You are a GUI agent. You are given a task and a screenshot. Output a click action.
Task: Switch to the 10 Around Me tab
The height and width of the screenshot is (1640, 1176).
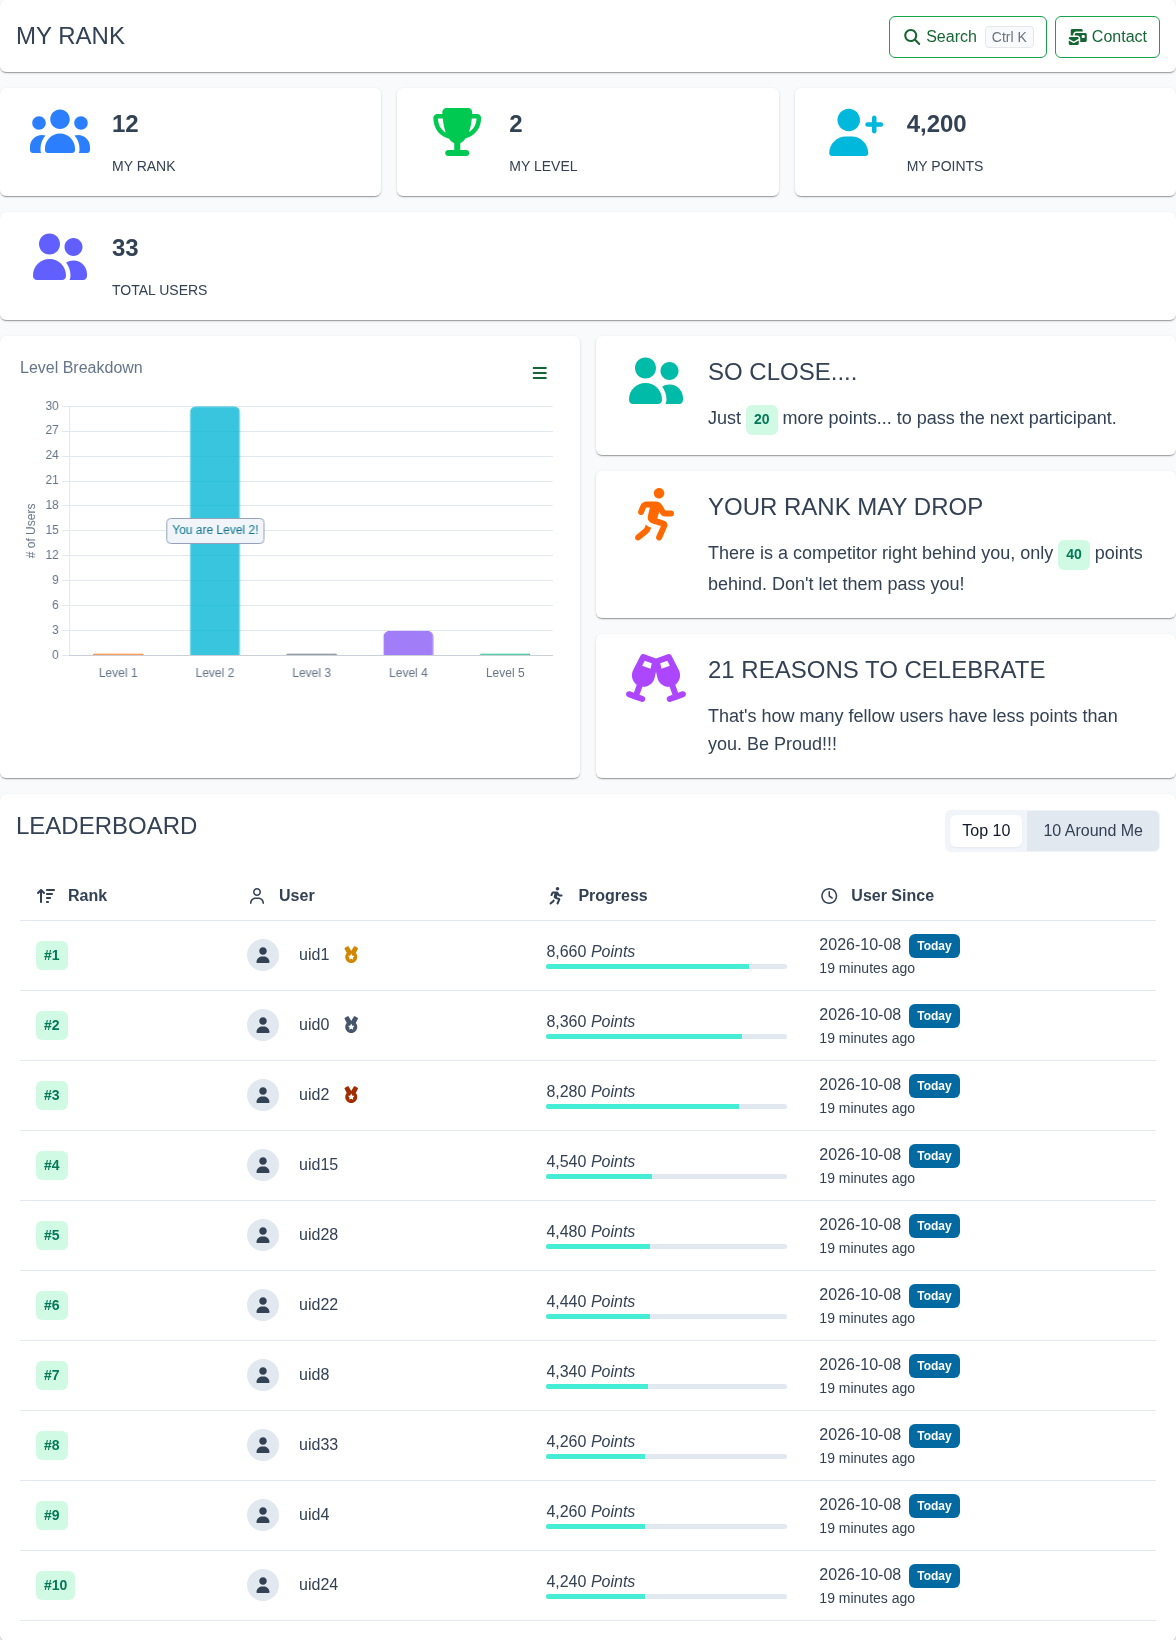coord(1093,831)
